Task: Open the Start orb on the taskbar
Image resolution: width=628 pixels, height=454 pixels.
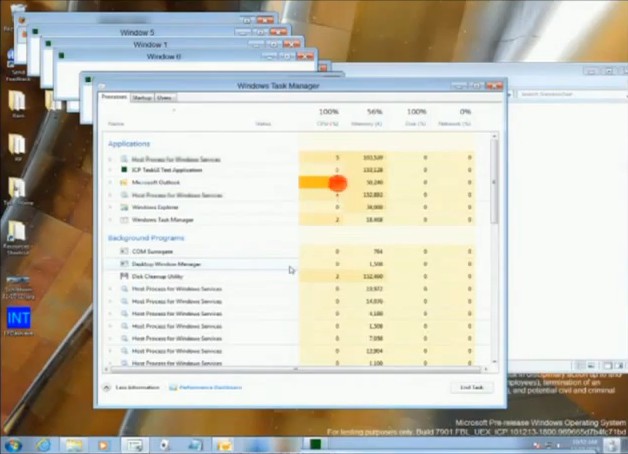Action: point(12,445)
